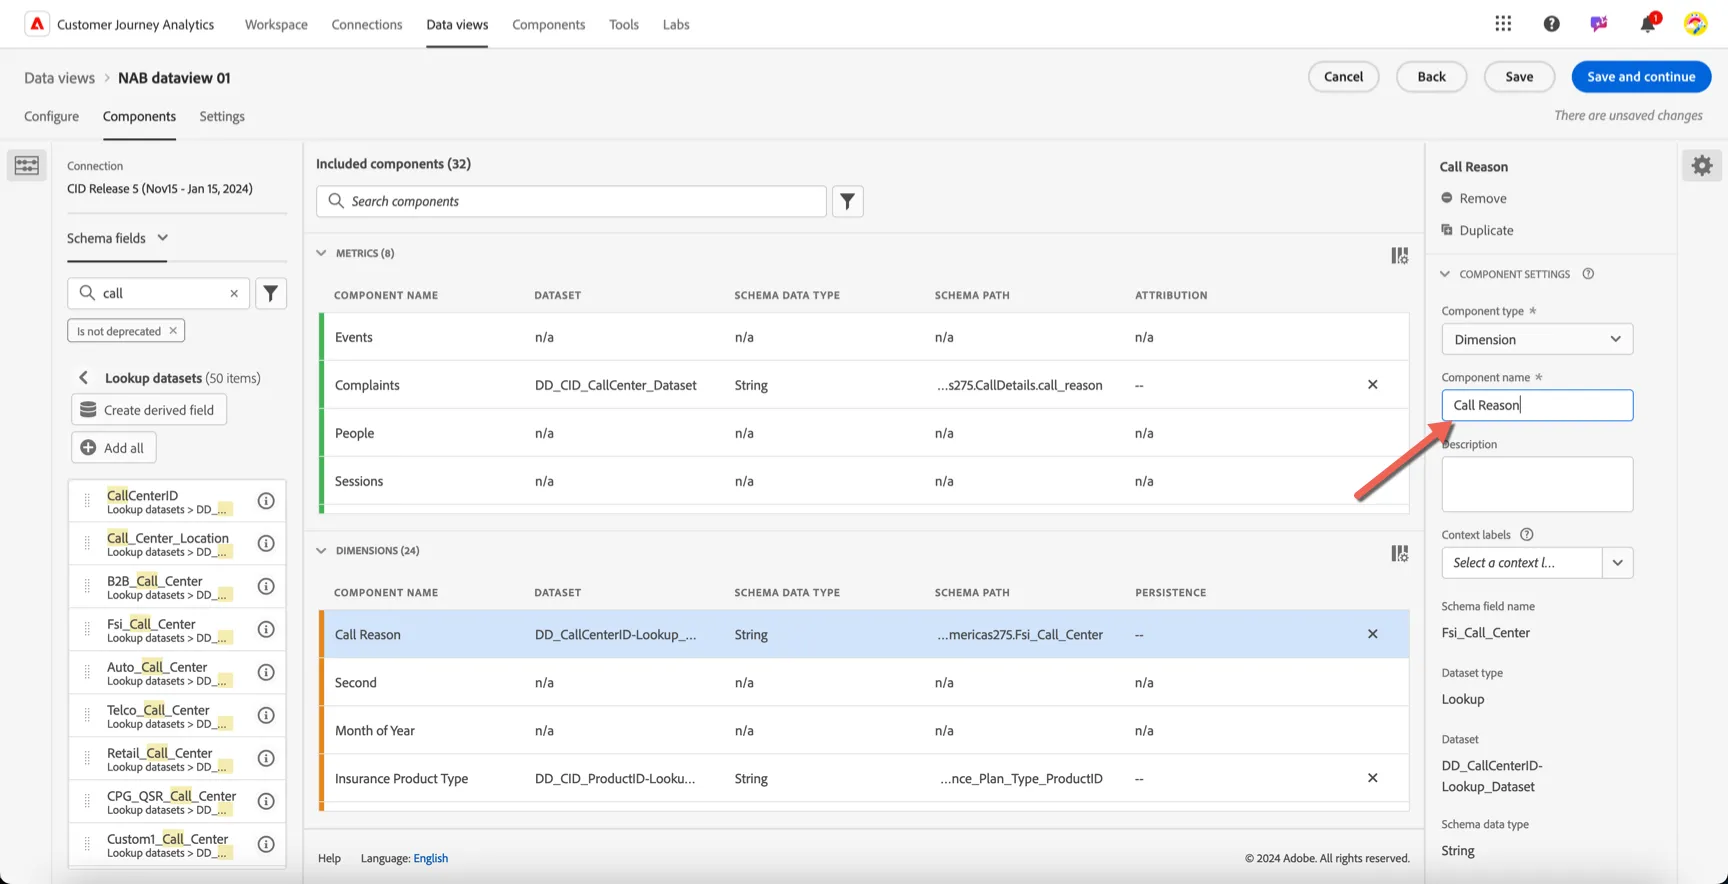The width and height of the screenshot is (1728, 884).
Task: Click the Adobe logo icon
Action: click(x=37, y=24)
